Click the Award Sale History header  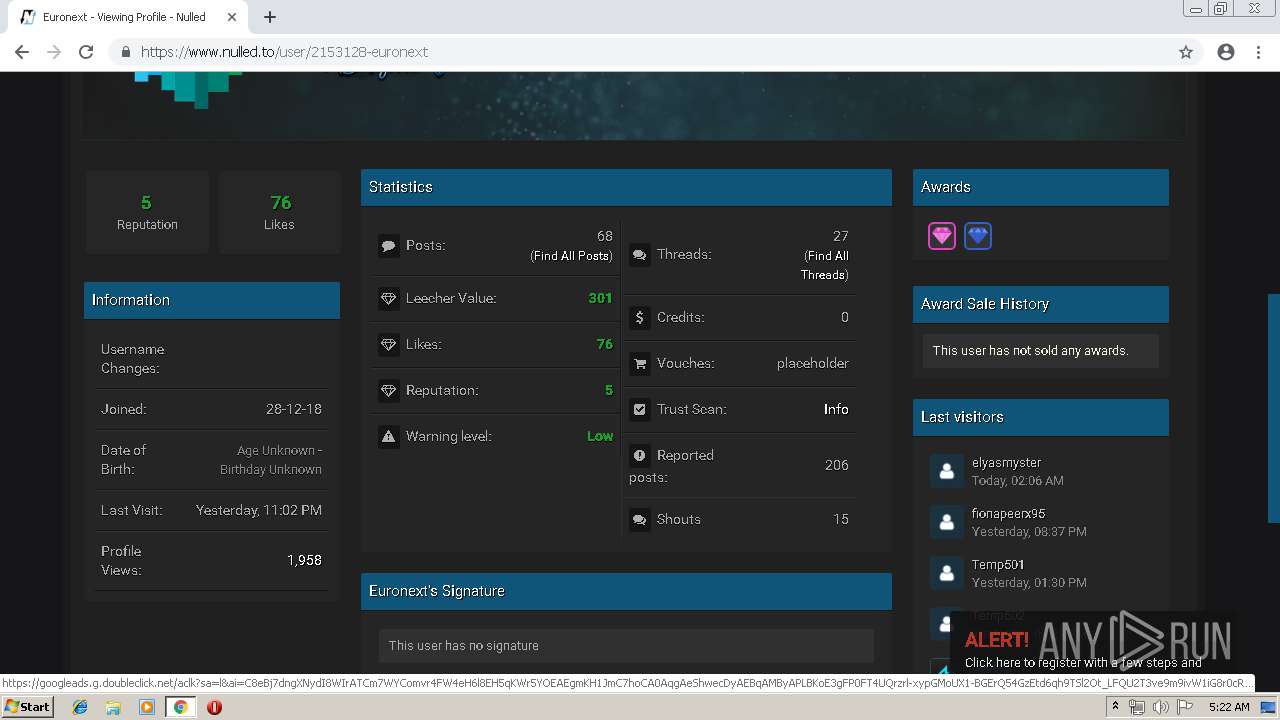pyautogui.click(x=1040, y=304)
